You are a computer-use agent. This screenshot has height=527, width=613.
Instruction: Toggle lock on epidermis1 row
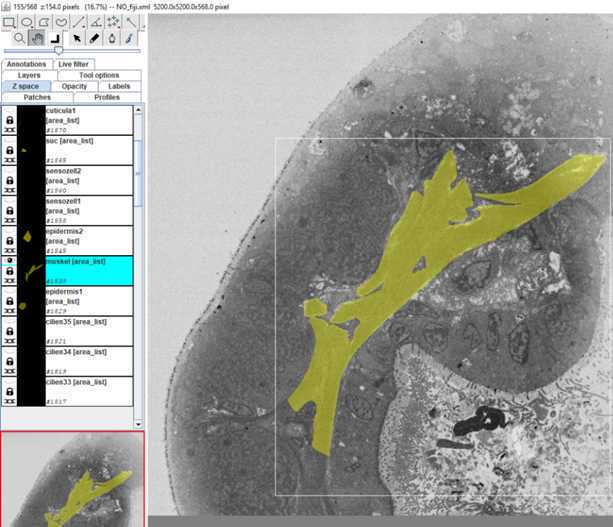pyautogui.click(x=10, y=301)
